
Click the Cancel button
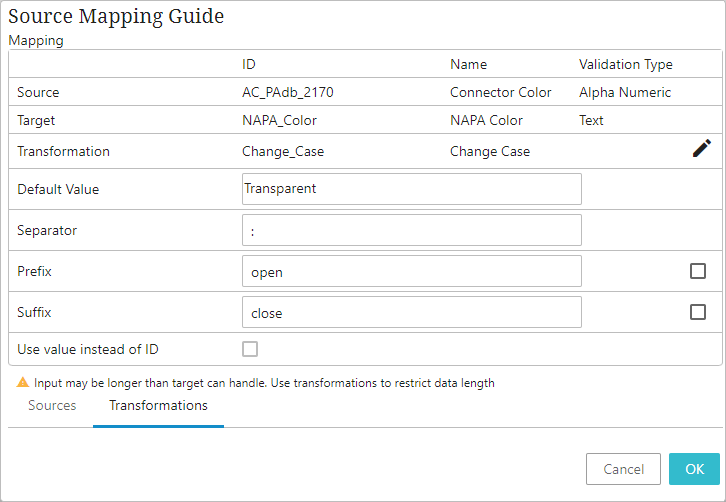pyautogui.click(x=623, y=469)
